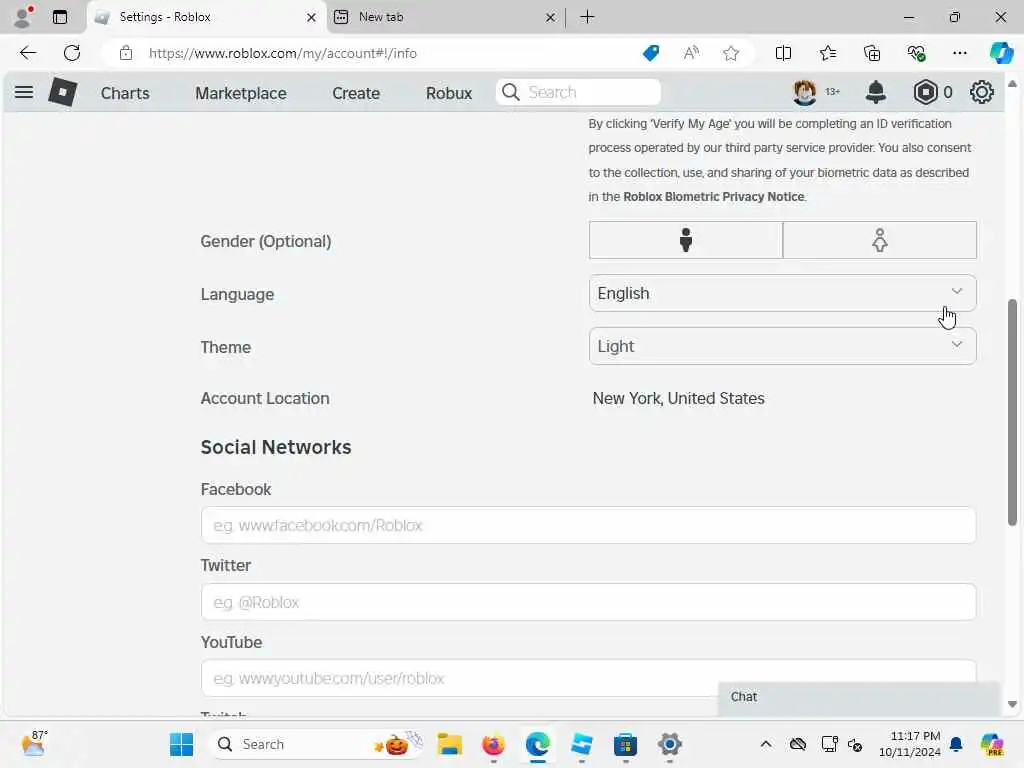Open the Roblox settings gear icon
1024x768 pixels.
coord(982,92)
